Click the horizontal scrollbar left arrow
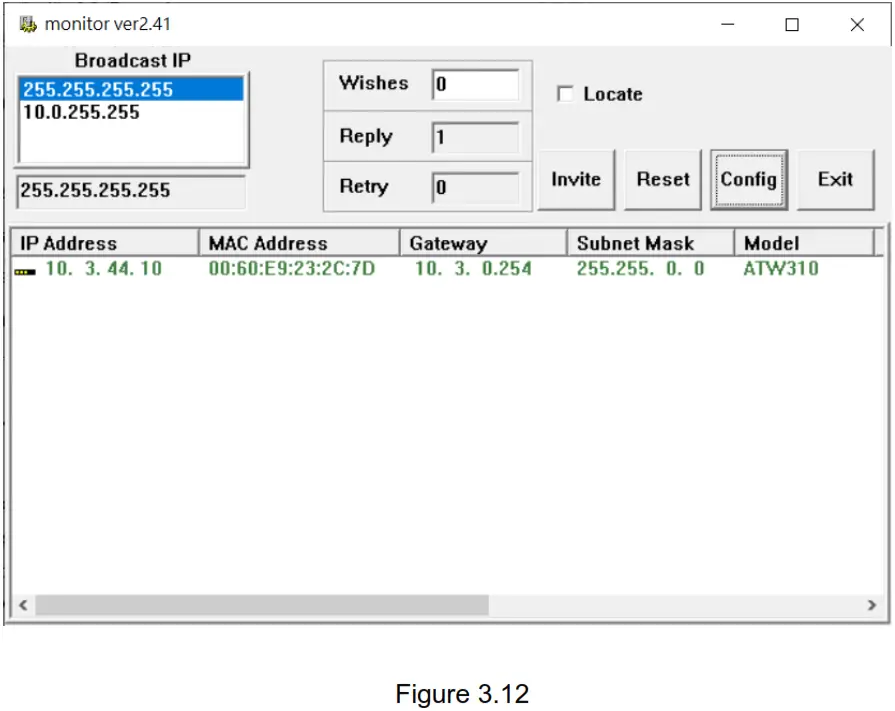The height and width of the screenshot is (711, 895). [x=23, y=605]
